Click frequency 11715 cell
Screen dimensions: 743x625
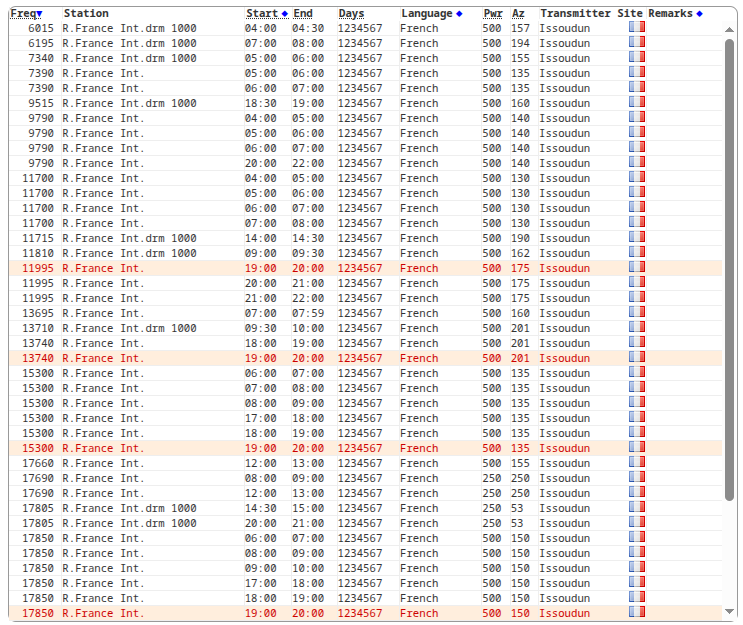tap(38, 238)
